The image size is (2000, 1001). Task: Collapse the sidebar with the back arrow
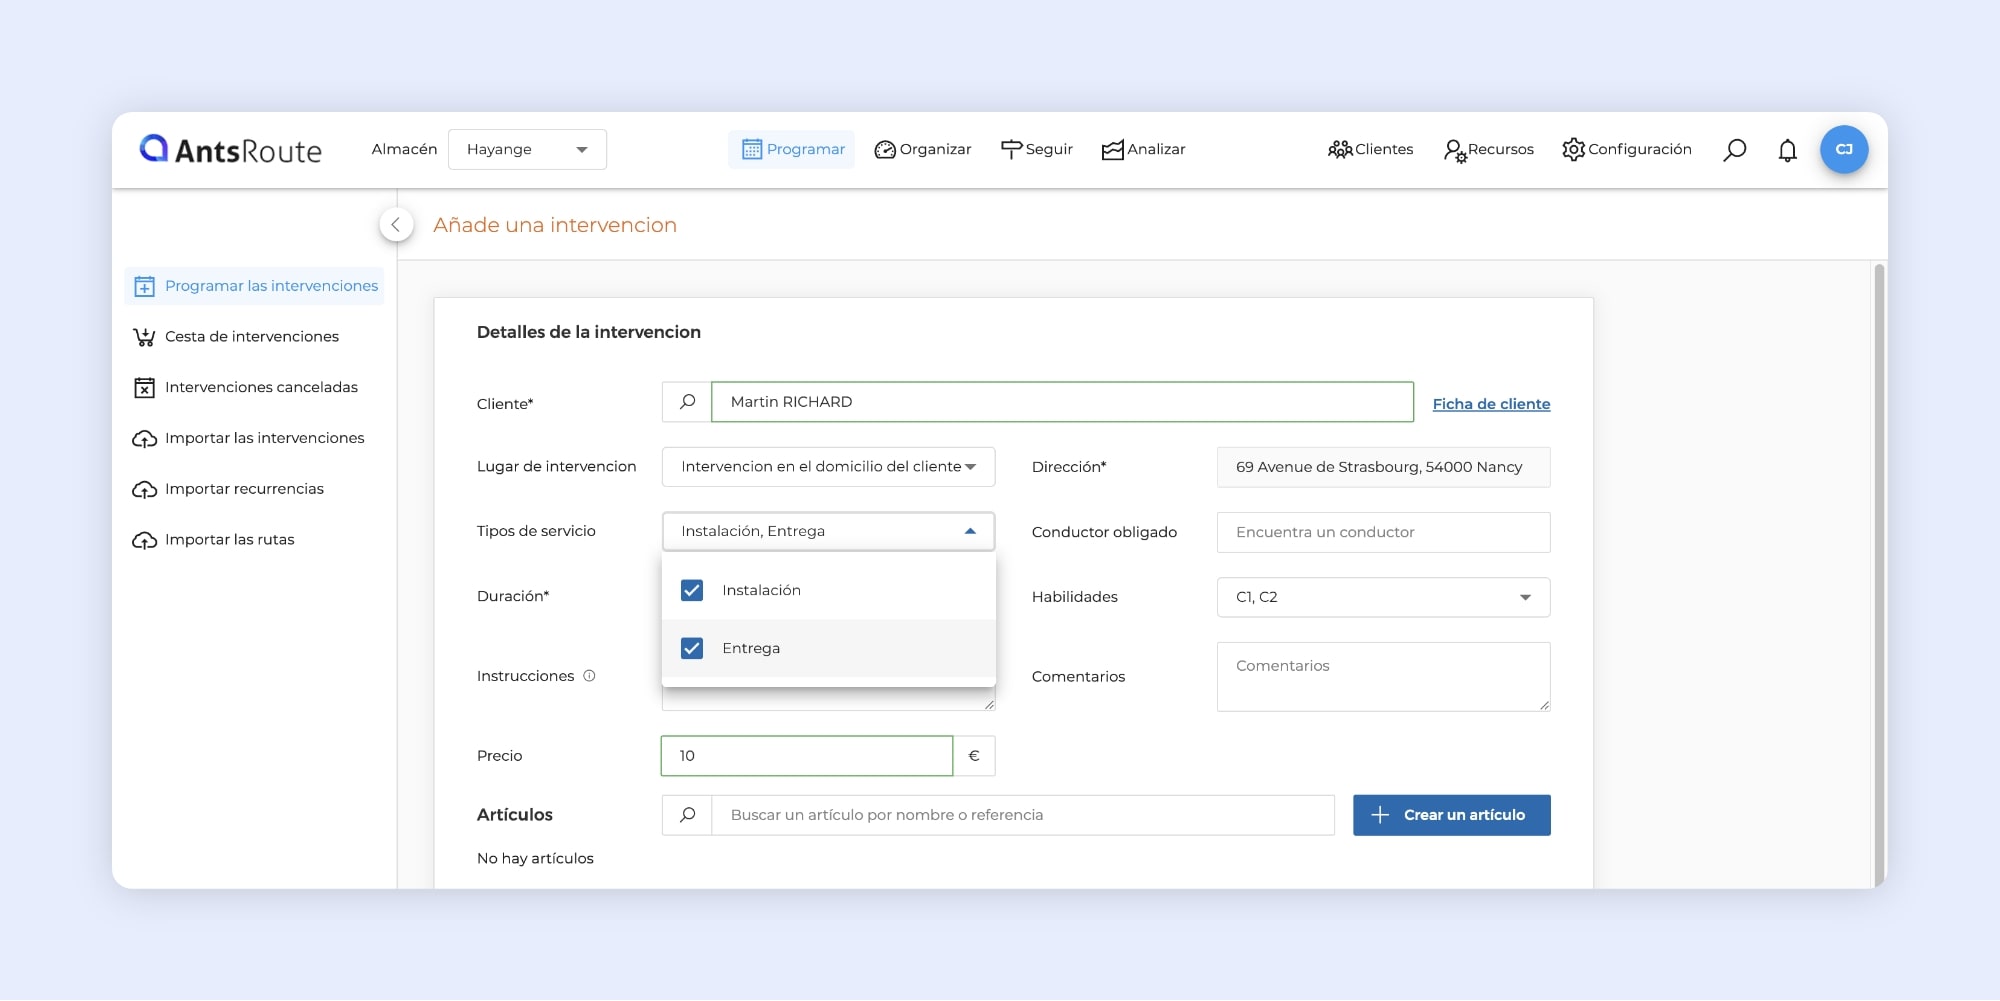396,225
